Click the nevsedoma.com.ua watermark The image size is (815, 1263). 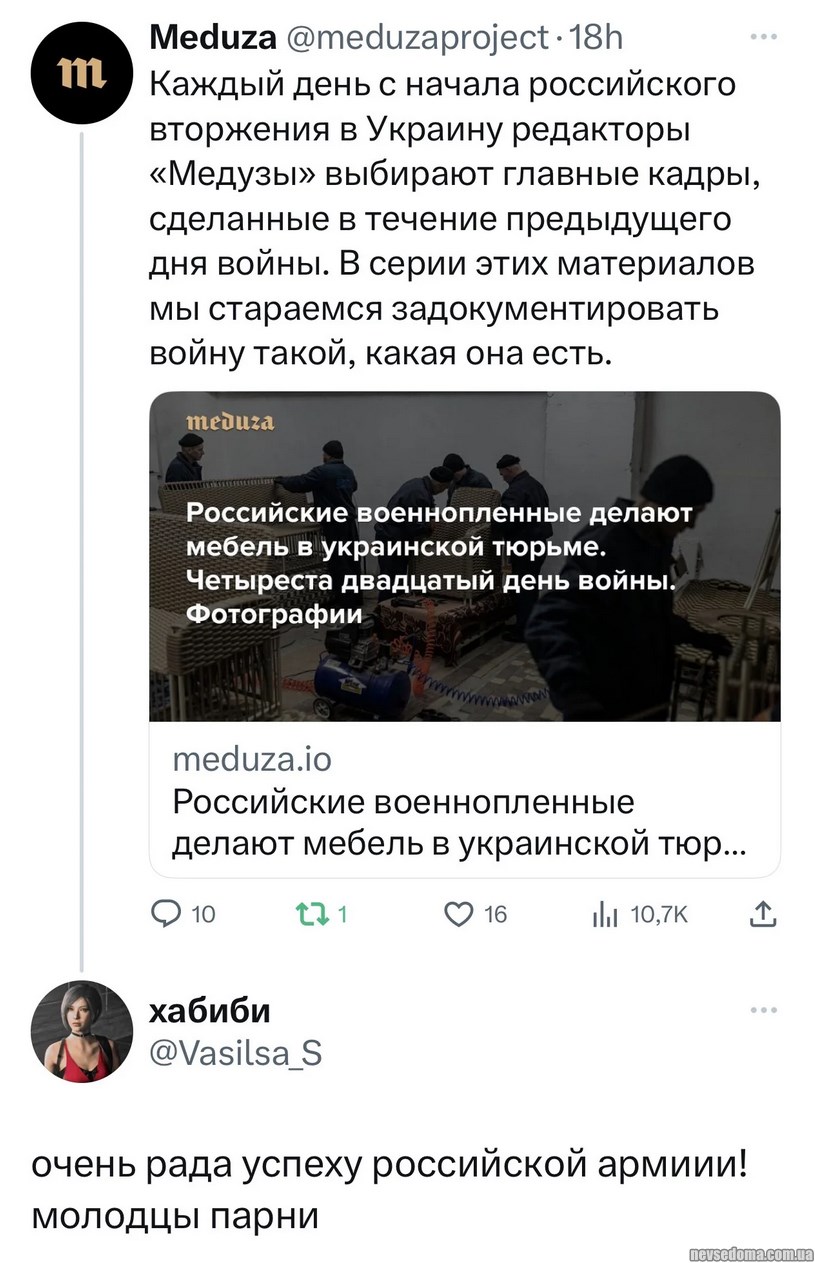click(x=751, y=1252)
